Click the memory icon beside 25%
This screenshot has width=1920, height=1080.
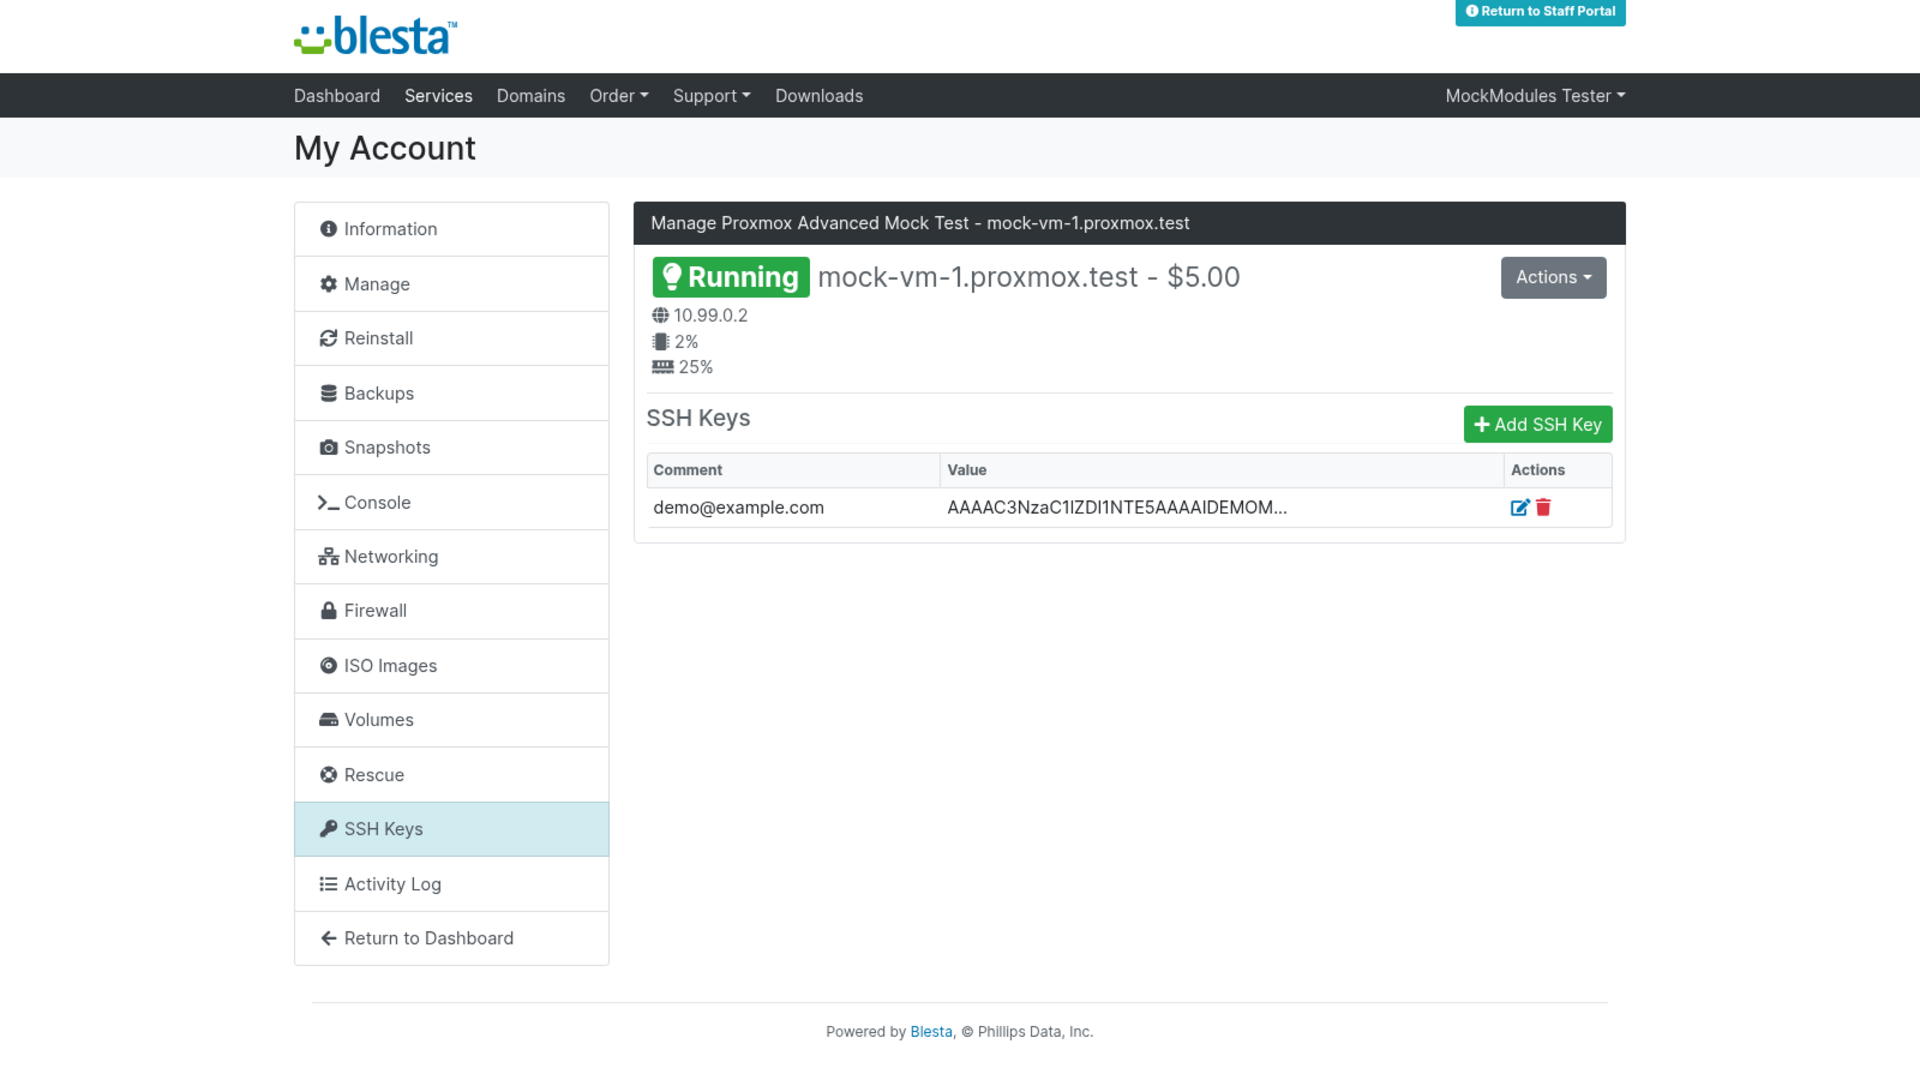[662, 367]
